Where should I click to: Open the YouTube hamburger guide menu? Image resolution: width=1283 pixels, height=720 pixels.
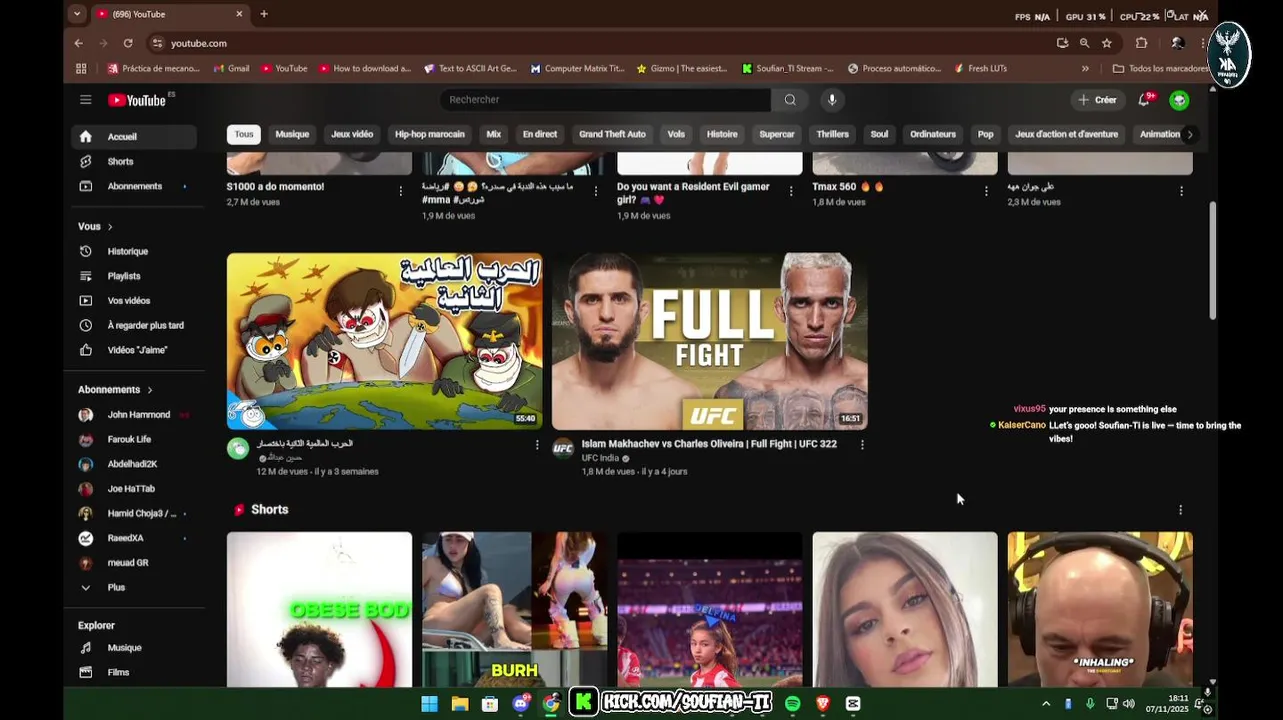(86, 100)
